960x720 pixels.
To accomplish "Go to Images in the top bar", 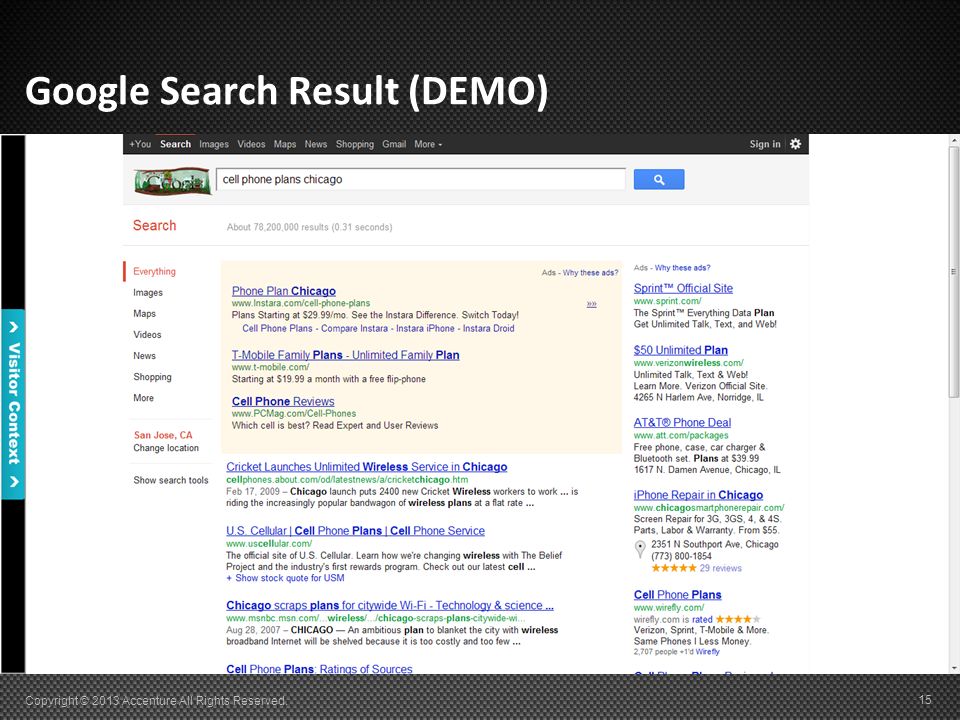I will 214,144.
